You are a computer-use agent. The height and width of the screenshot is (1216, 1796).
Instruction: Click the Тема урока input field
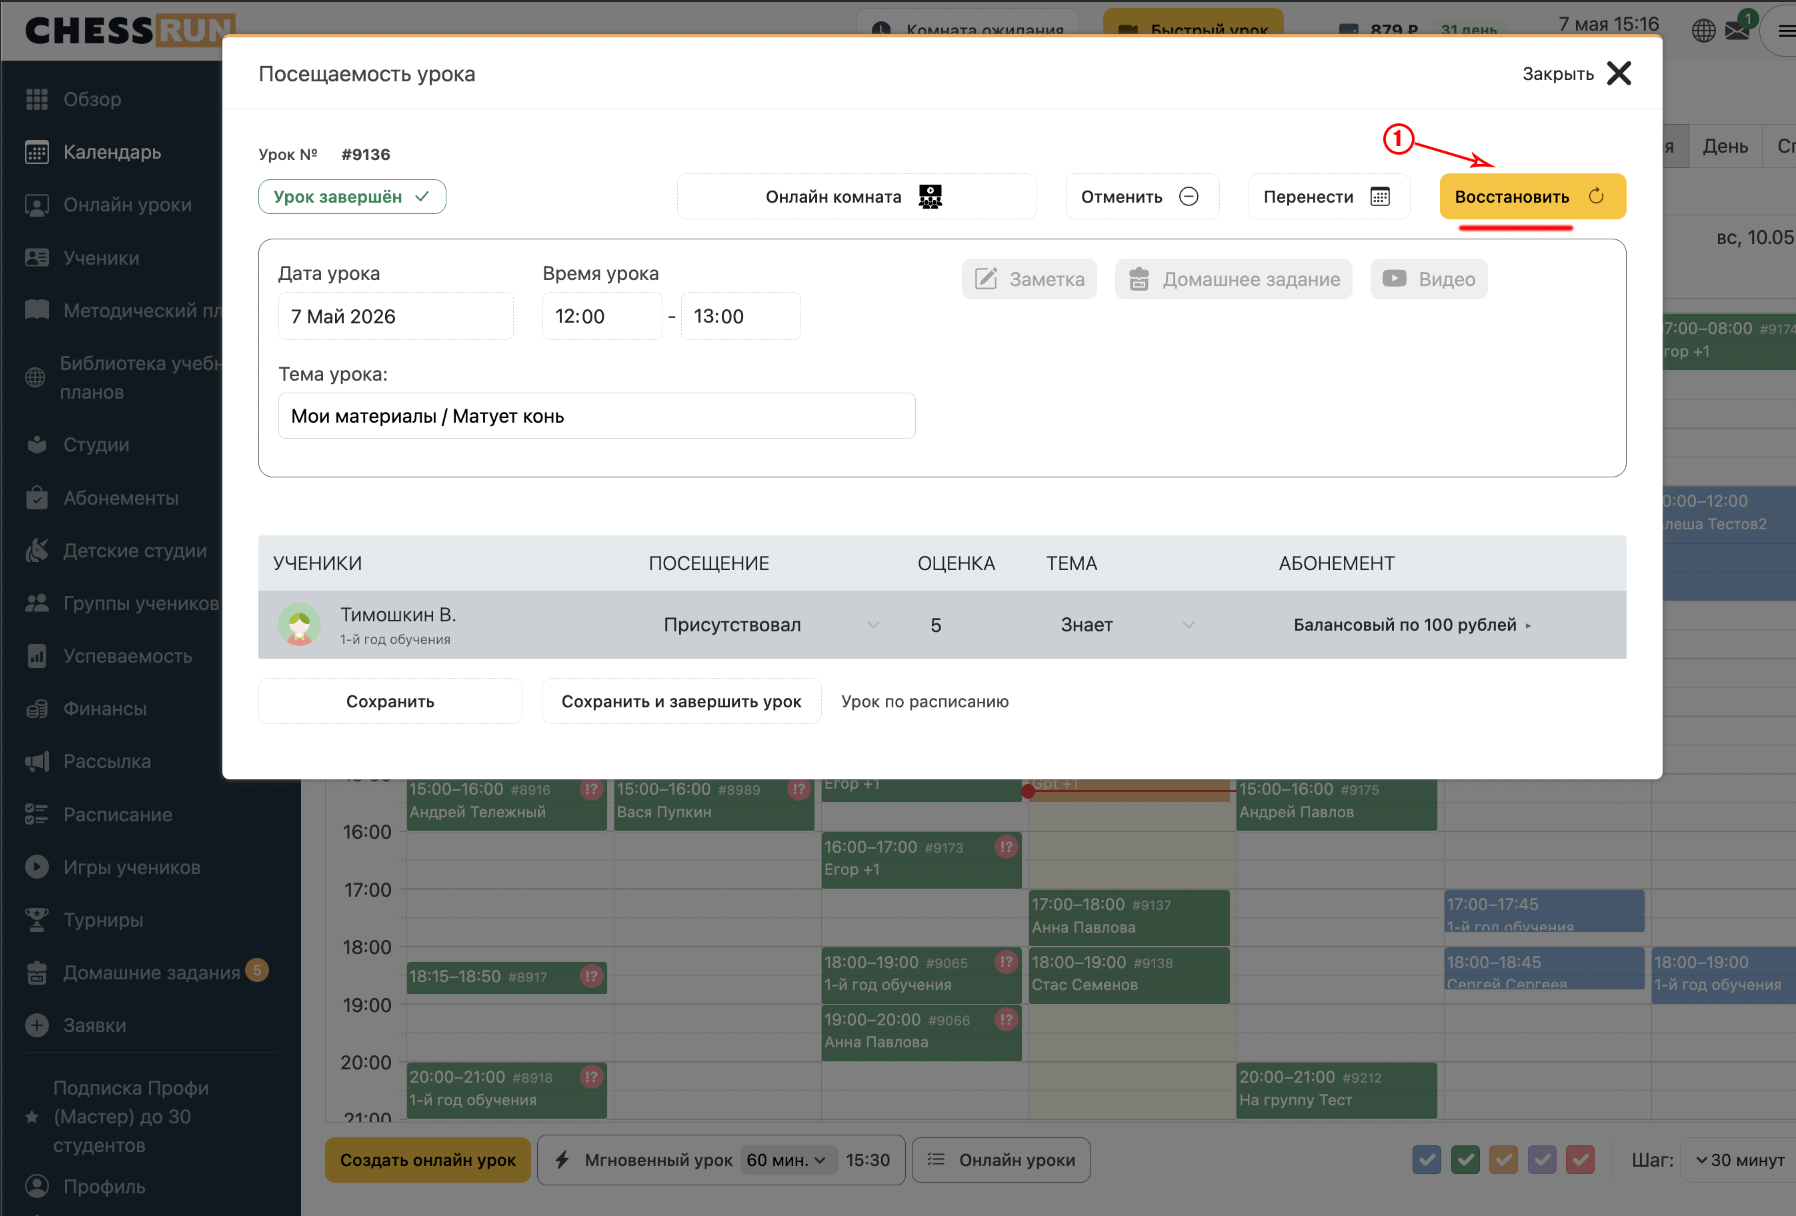click(x=596, y=416)
